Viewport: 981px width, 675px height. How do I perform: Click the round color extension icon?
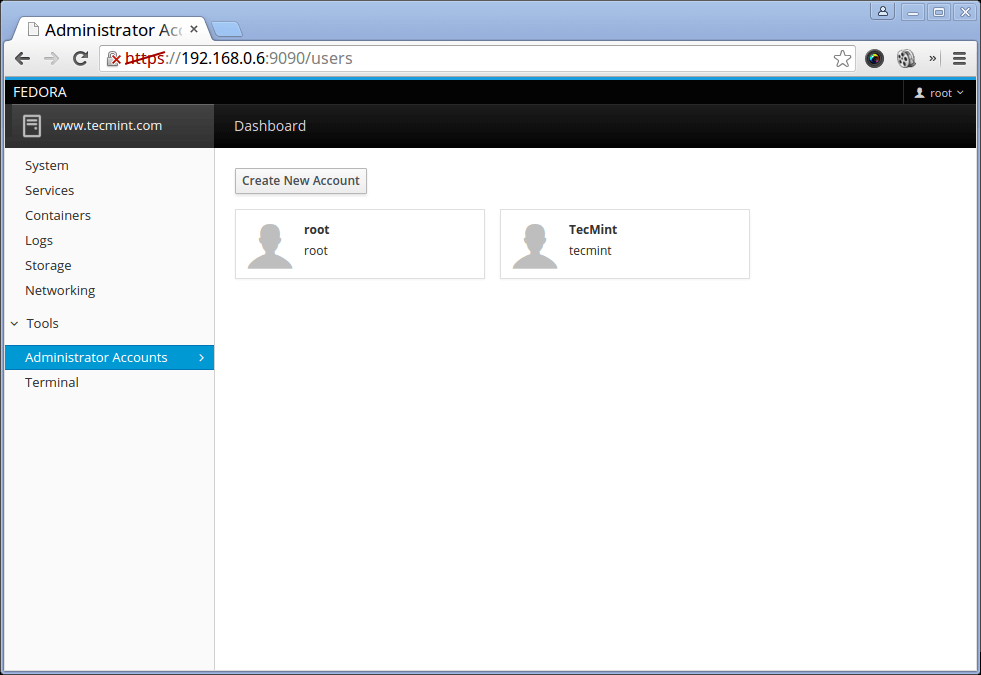click(875, 58)
